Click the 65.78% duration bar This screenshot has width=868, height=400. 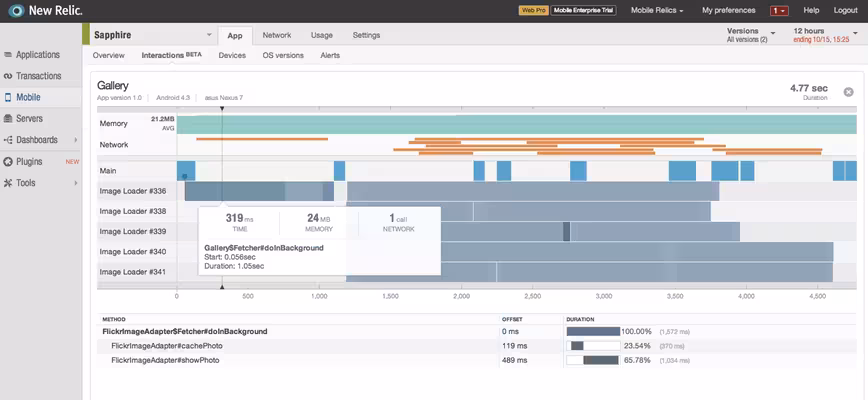593,360
